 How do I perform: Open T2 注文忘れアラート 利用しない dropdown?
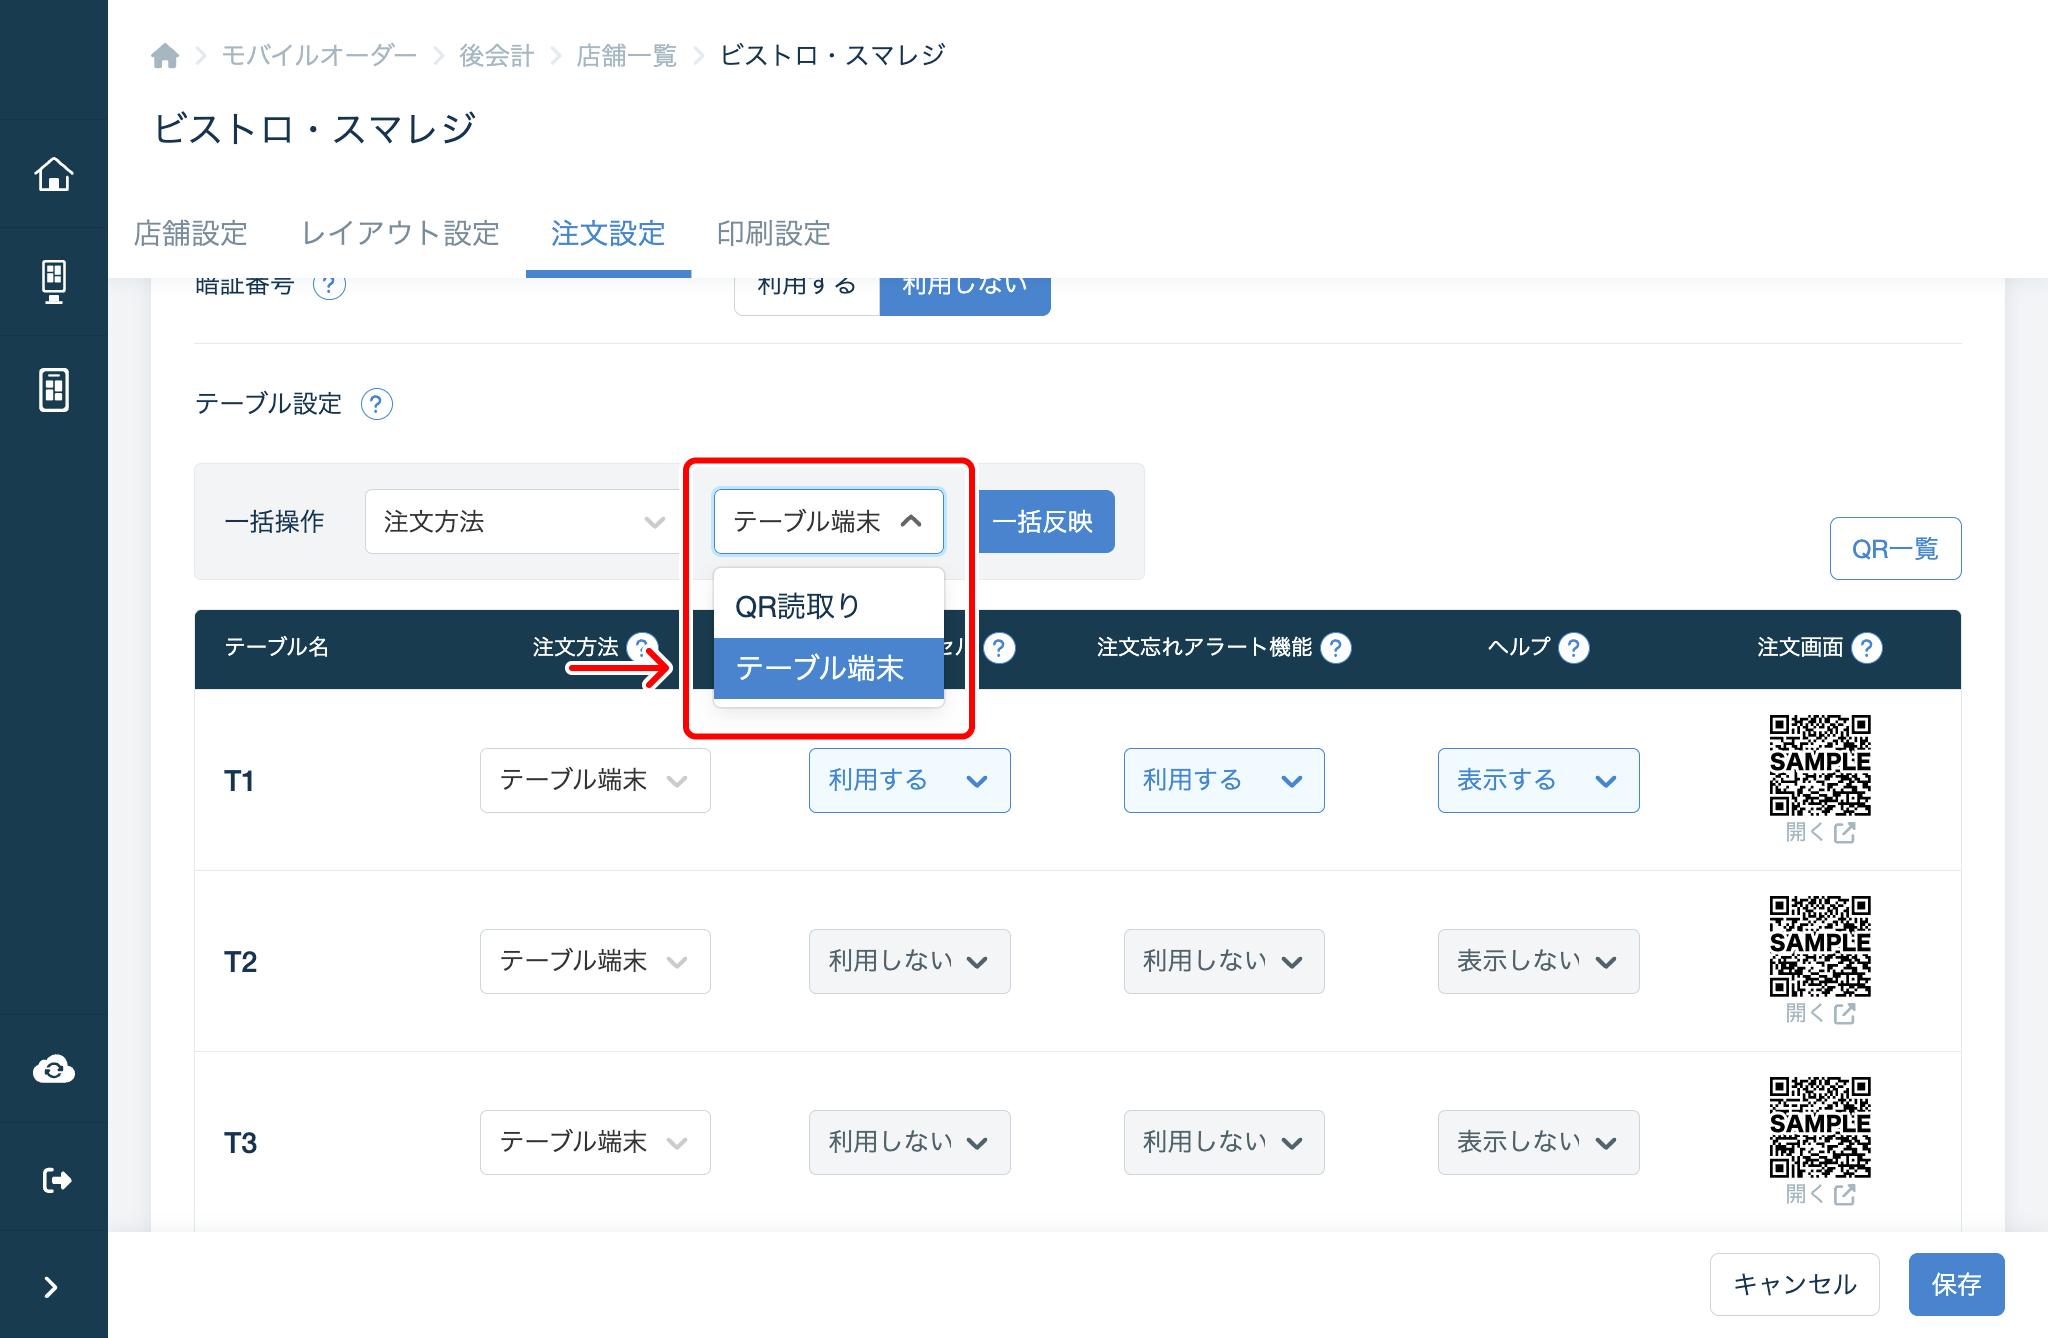pyautogui.click(x=1224, y=961)
